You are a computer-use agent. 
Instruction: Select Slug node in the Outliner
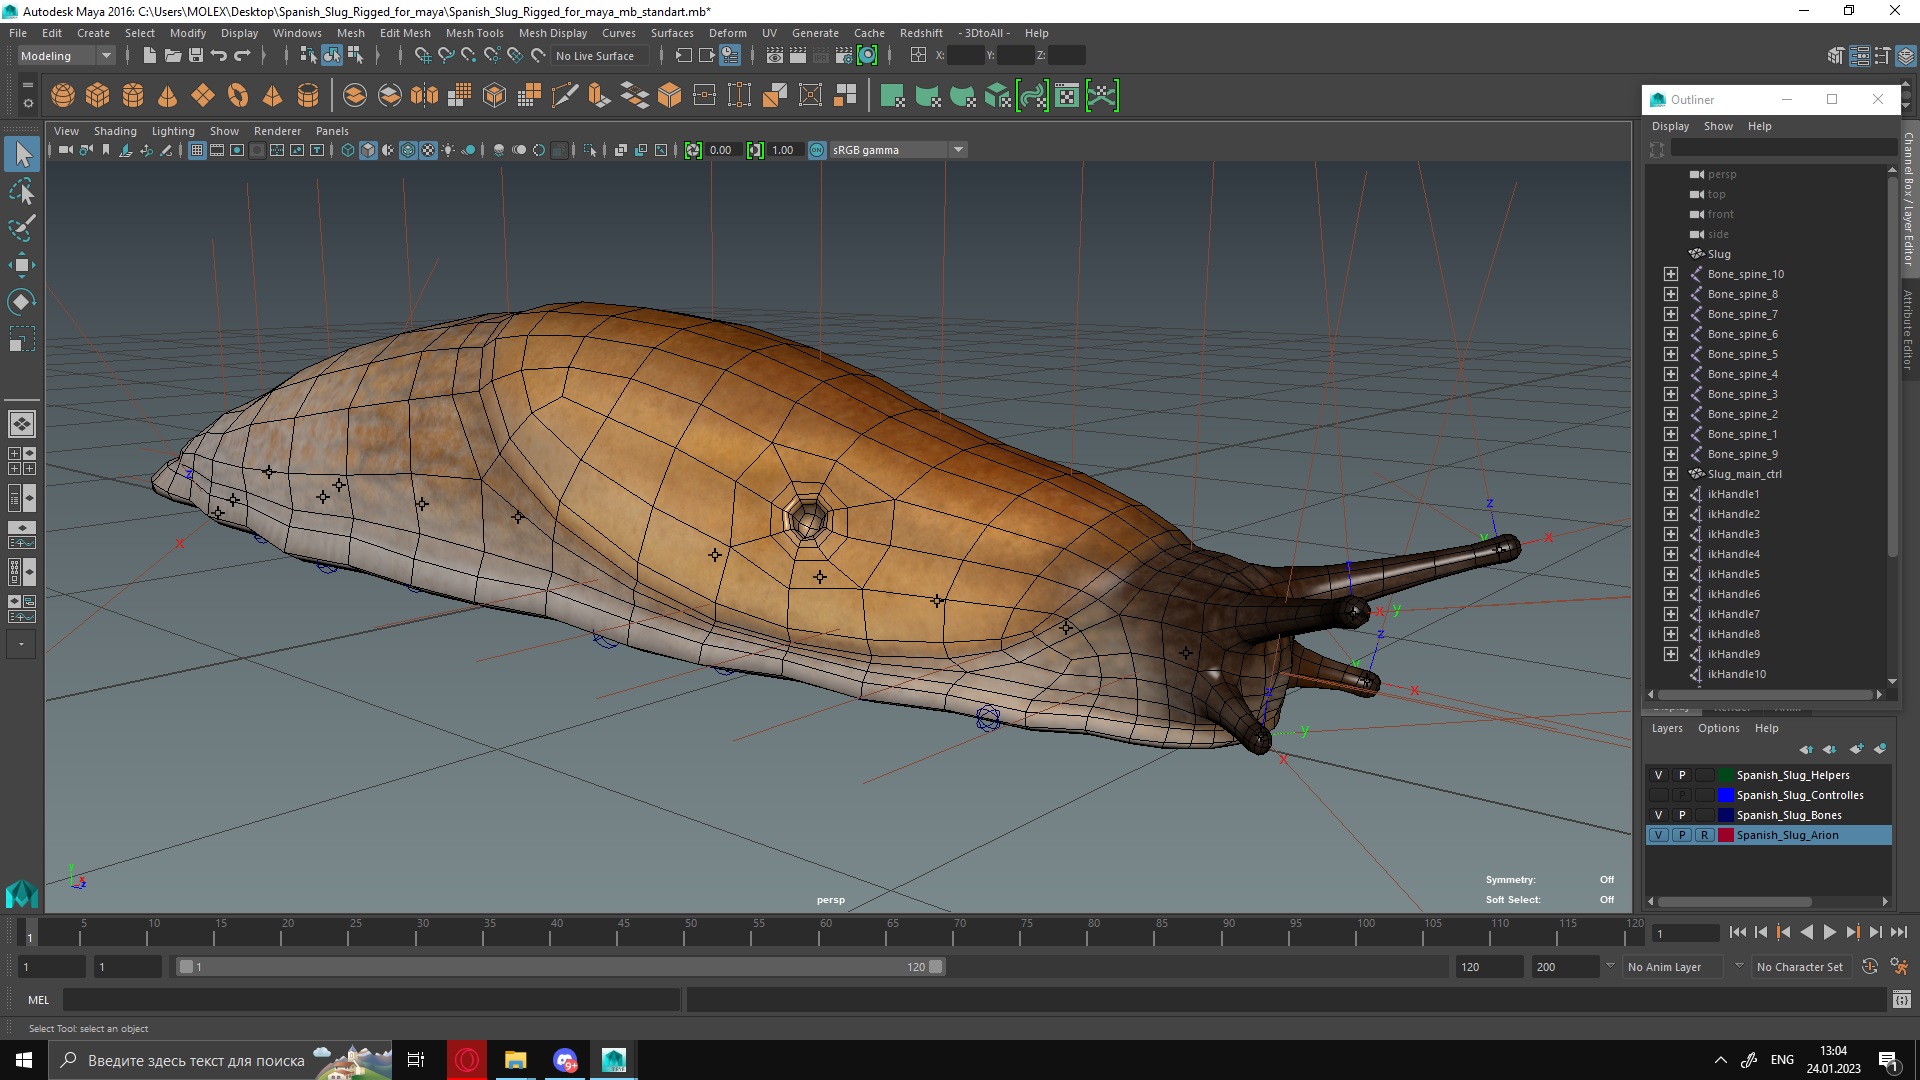pos(1718,254)
